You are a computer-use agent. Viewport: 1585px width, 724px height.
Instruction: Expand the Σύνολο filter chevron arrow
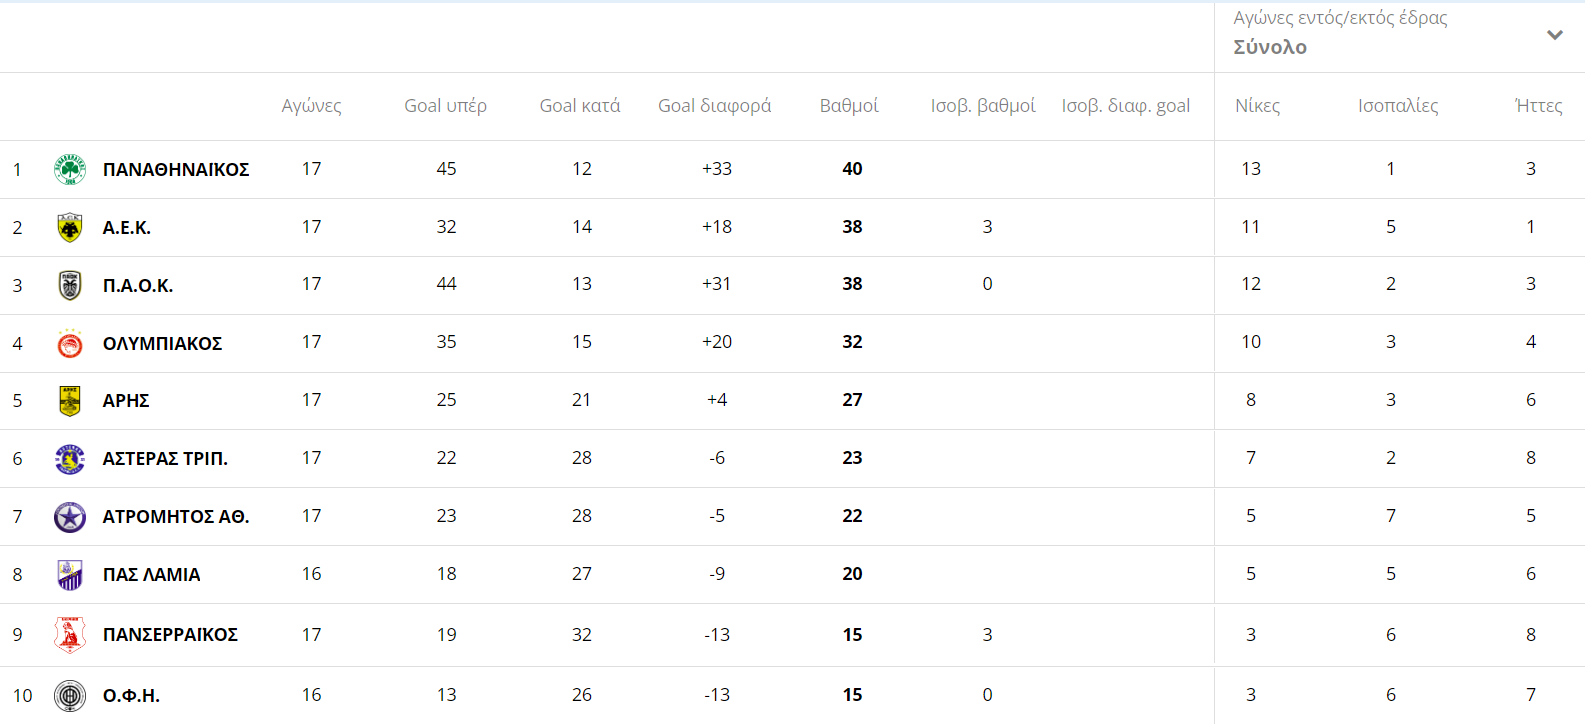(x=1554, y=35)
